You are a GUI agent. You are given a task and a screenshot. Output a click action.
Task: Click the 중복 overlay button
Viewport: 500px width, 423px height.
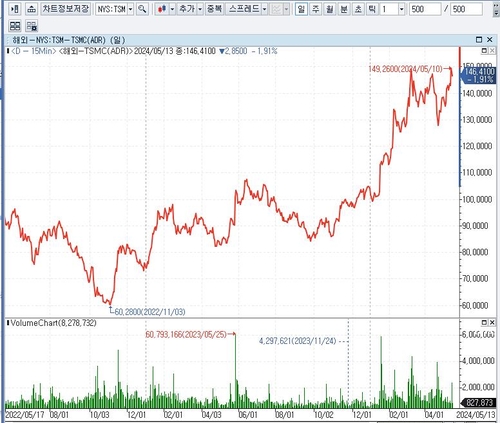click(x=214, y=9)
